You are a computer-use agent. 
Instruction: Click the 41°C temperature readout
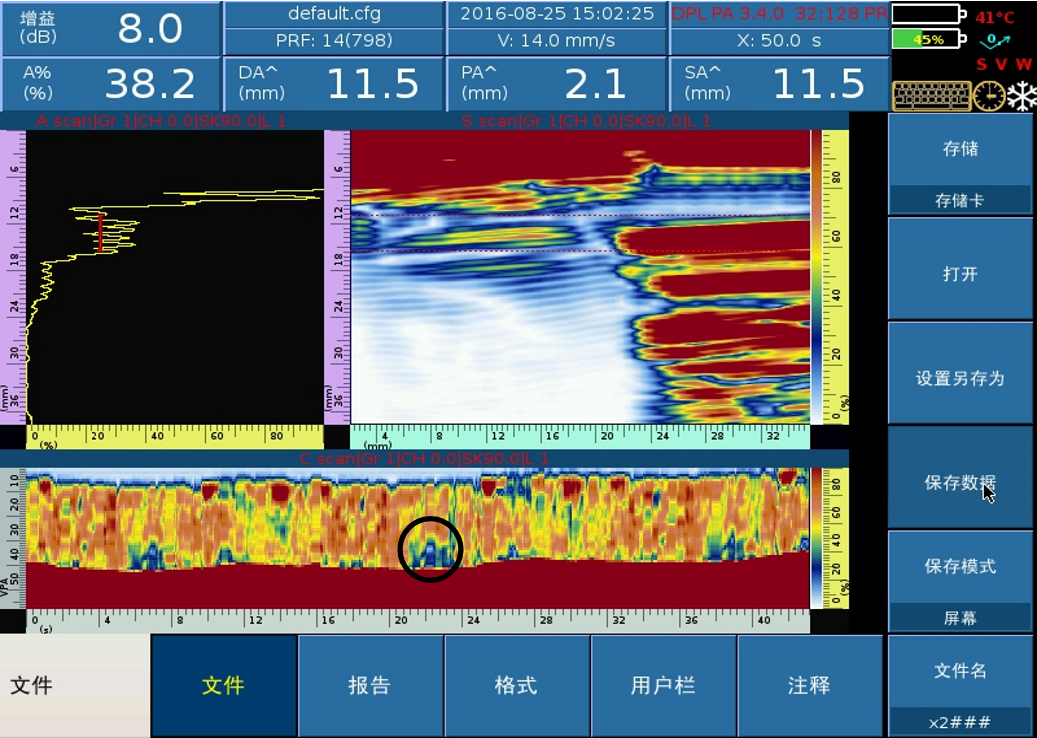[x=995, y=17]
